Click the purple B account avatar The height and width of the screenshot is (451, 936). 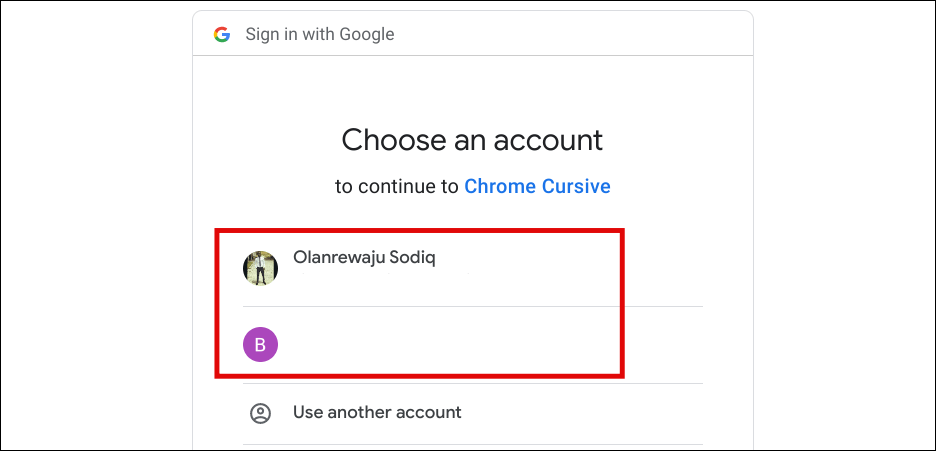(260, 345)
